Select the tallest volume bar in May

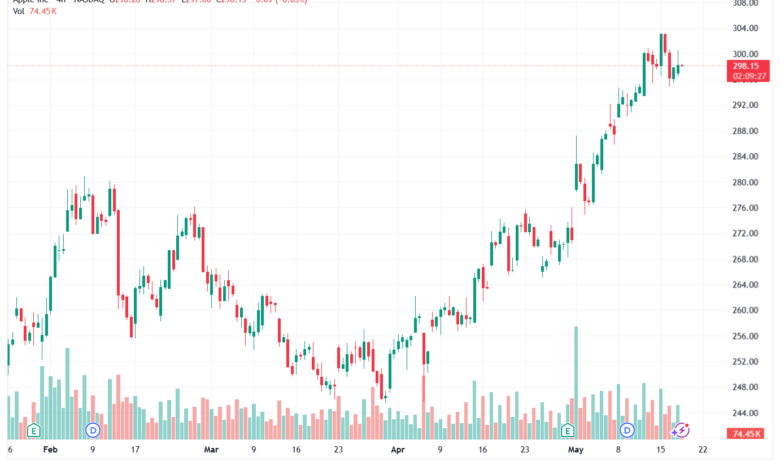tap(576, 382)
